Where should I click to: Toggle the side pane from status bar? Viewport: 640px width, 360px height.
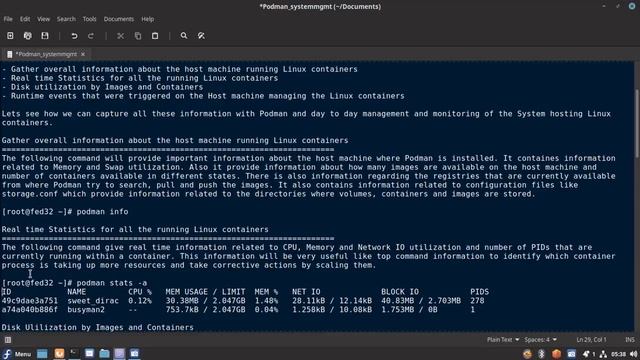point(8,340)
